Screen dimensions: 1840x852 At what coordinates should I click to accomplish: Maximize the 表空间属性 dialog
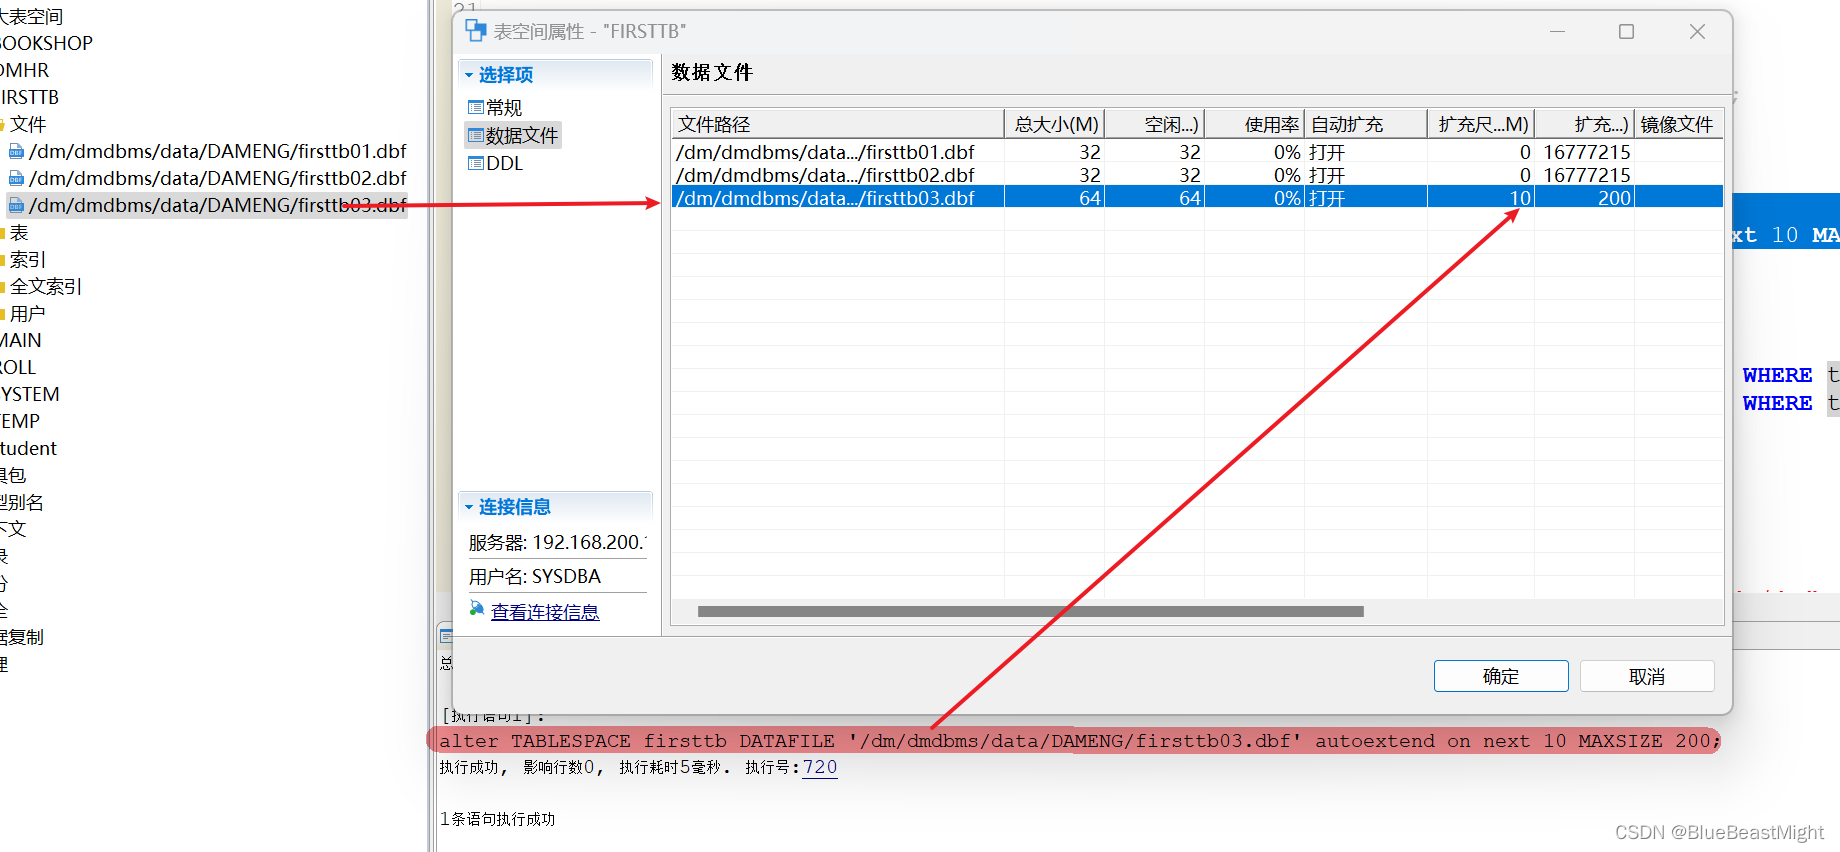(1627, 32)
